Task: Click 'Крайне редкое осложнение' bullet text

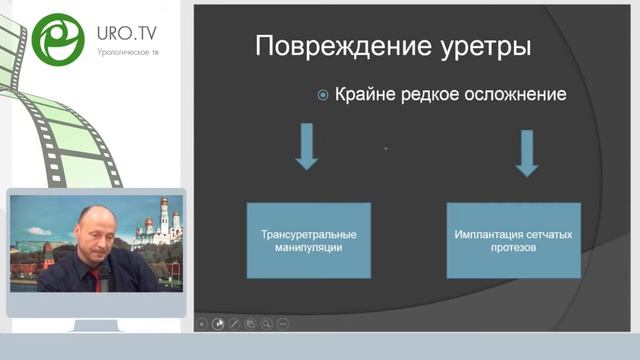Action: 451,94
